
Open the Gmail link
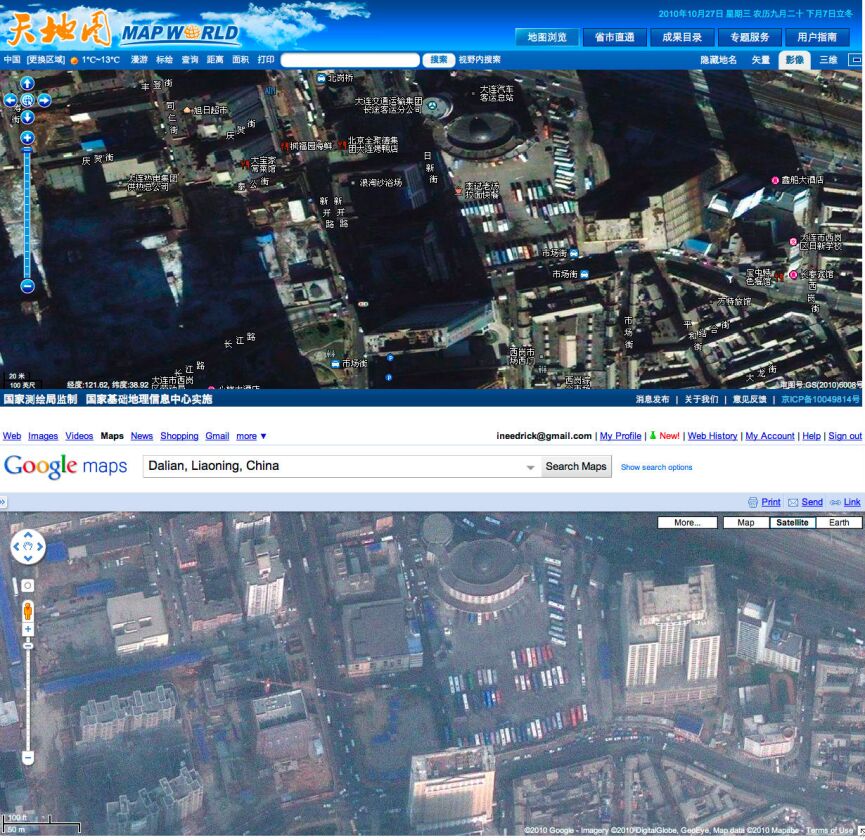[x=217, y=436]
